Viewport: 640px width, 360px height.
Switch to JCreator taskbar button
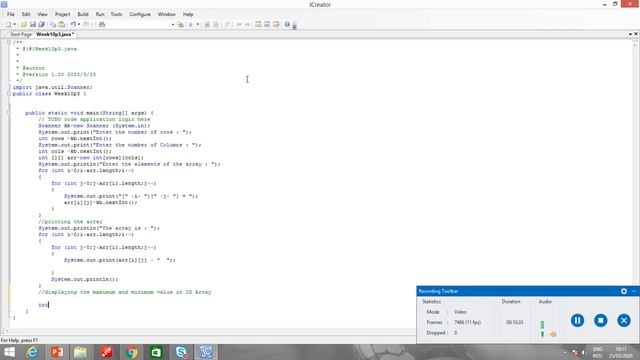(x=206, y=352)
